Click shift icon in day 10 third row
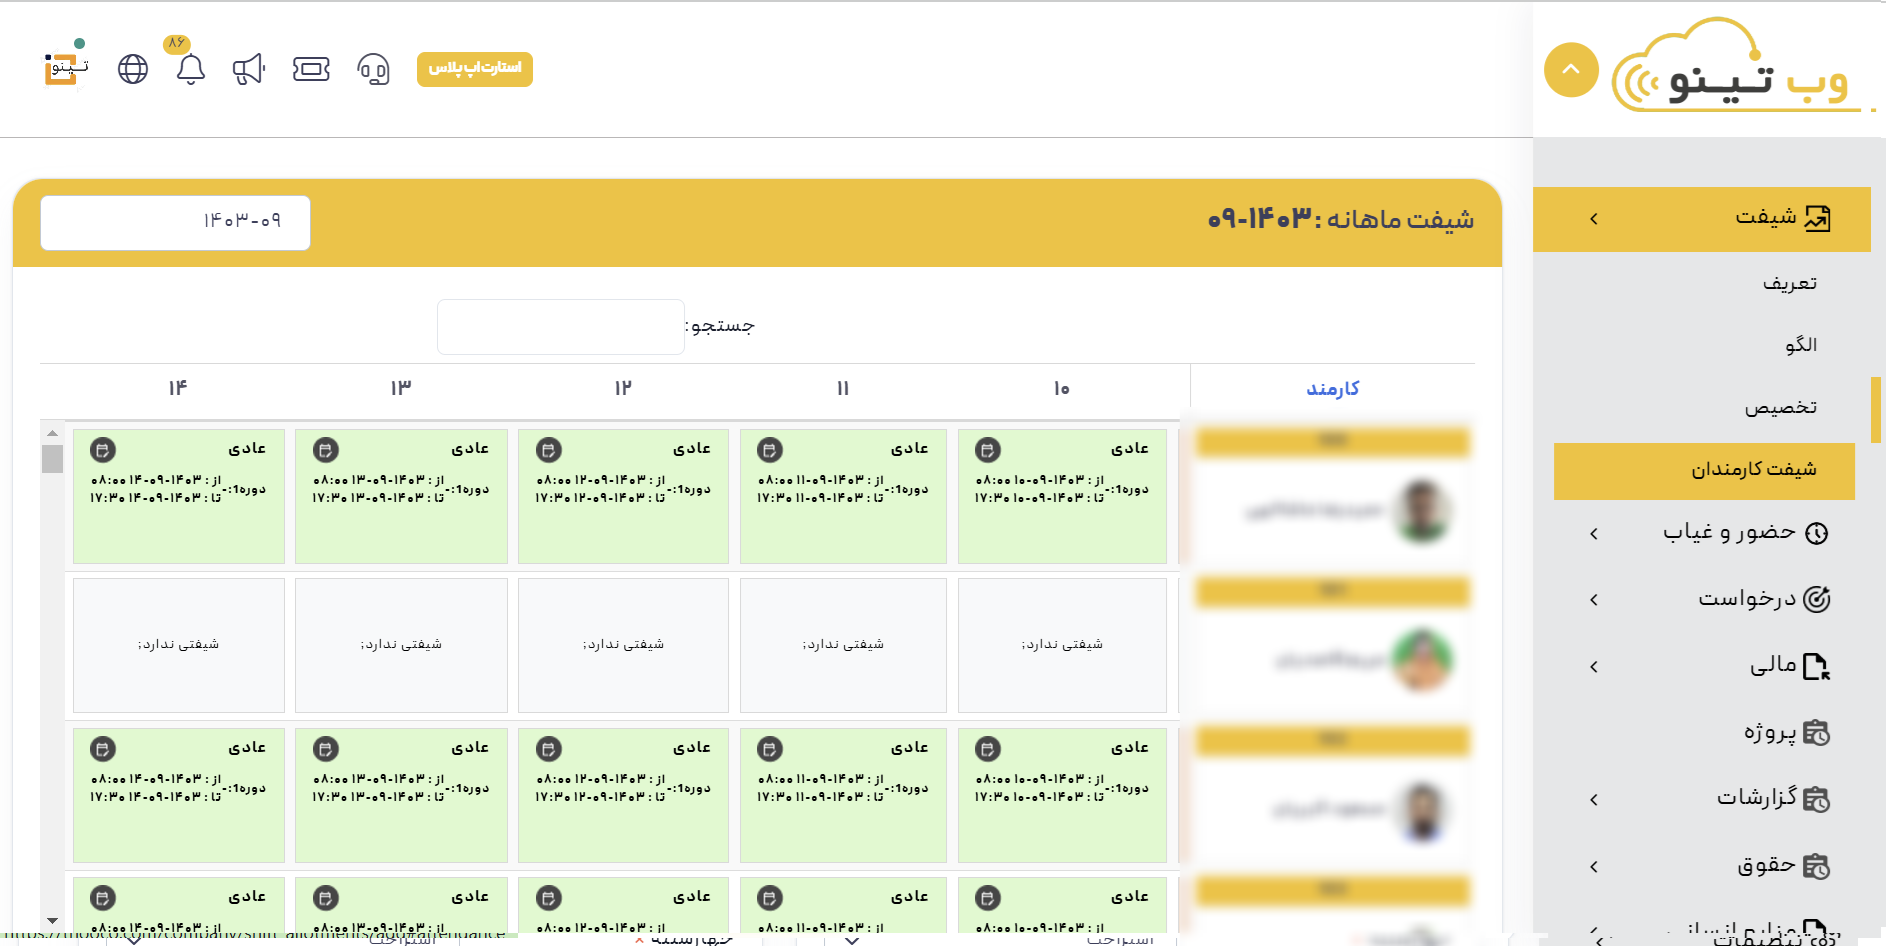The height and width of the screenshot is (946, 1886). coord(988,749)
